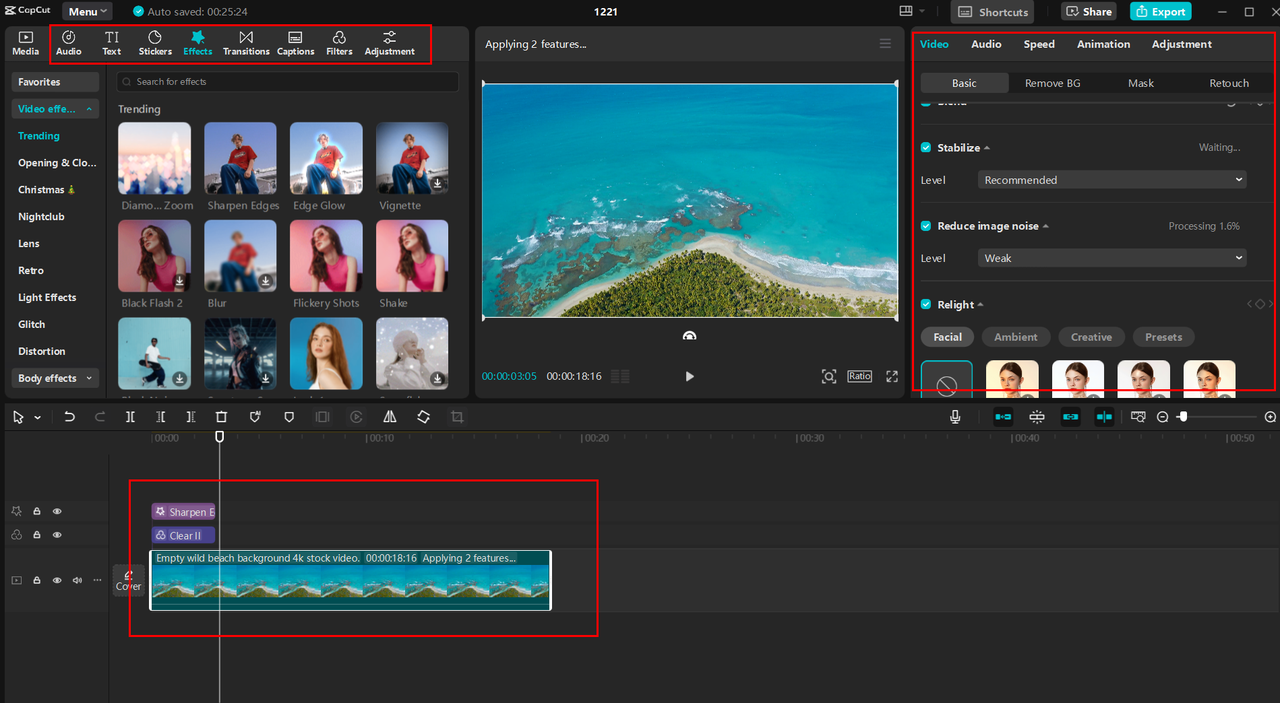Zoom out the timeline with minus icon

coord(1162,417)
